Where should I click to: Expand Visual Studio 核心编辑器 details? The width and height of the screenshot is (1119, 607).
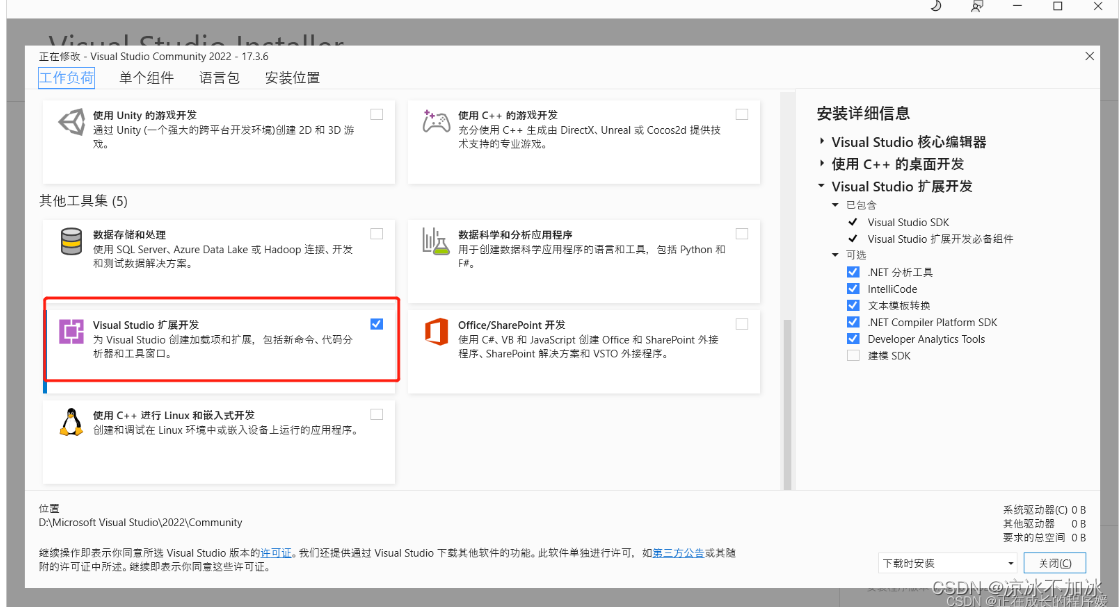tap(822, 142)
